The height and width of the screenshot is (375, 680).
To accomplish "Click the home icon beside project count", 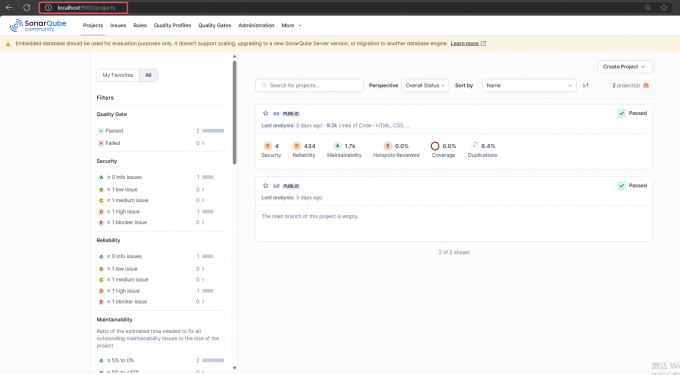I will coord(646,85).
